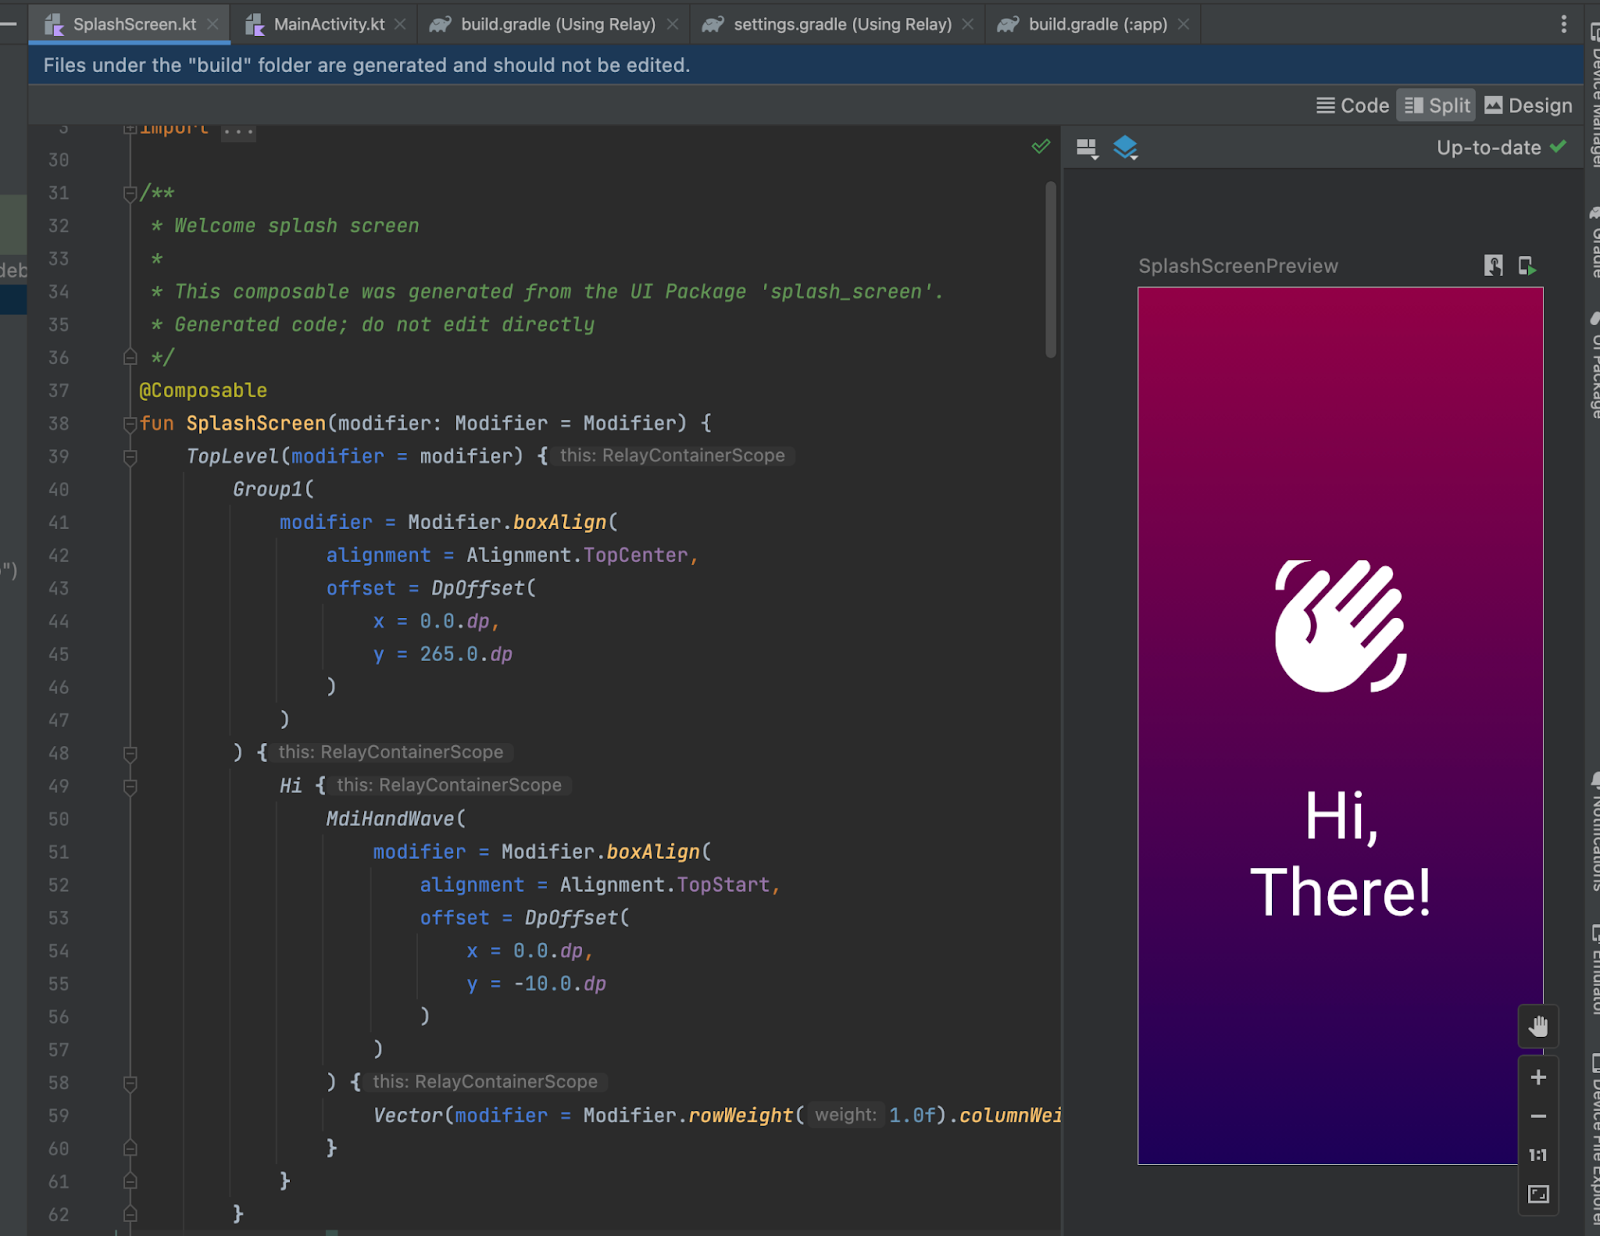This screenshot has height=1236, width=1600.
Task: Collapse the SplashScreen function at line 38
Action: 130,424
